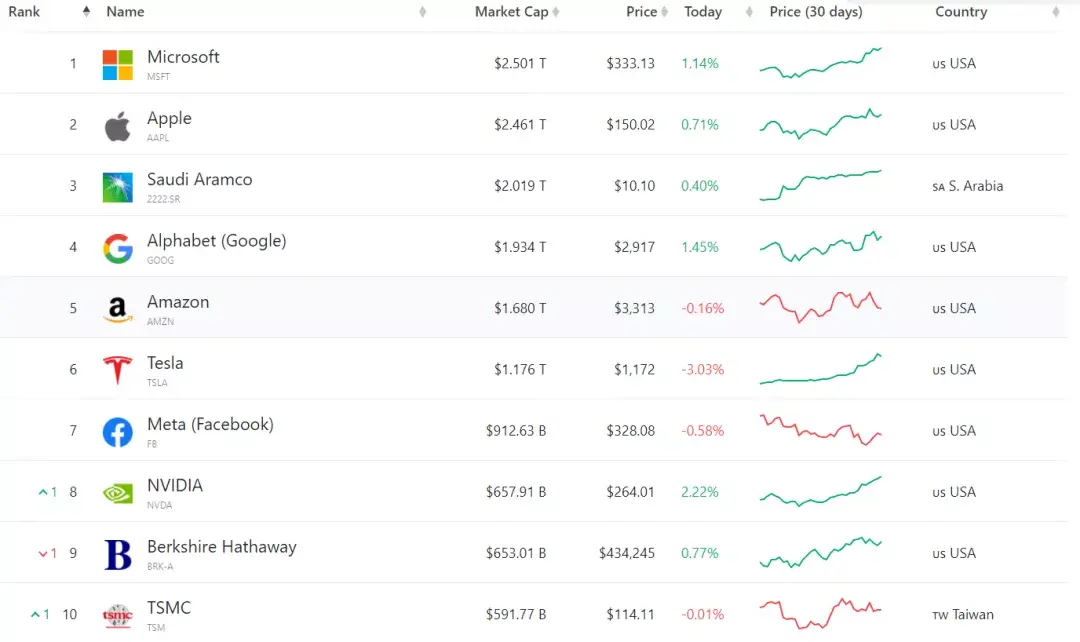Sort table by Rank column
1080x642 pixels.
point(25,12)
